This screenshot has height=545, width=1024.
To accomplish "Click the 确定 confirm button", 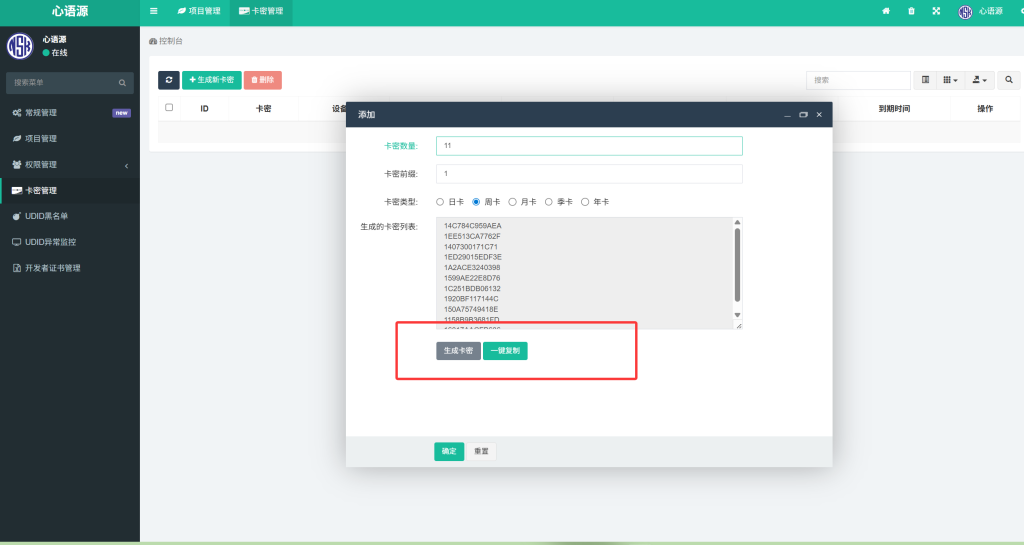I will pyautogui.click(x=449, y=452).
